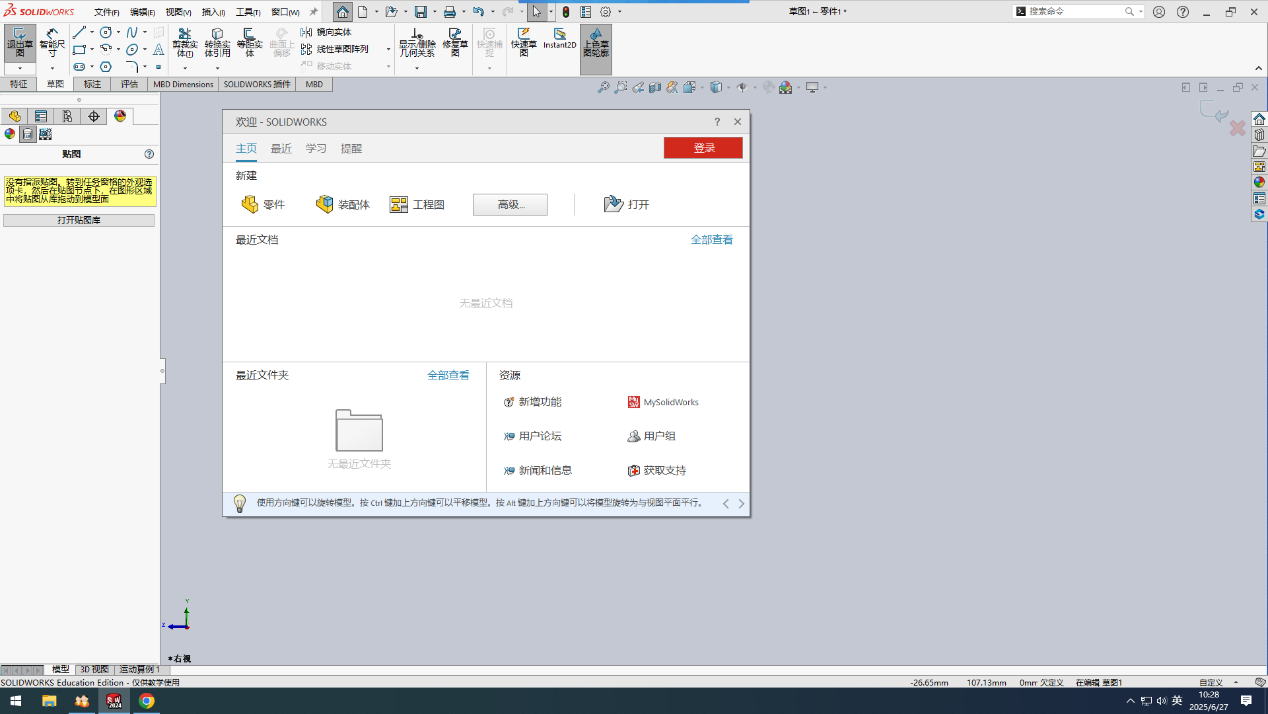Click the 搜索命令 search input field
Image resolution: width=1268 pixels, height=714 pixels.
(1075, 12)
